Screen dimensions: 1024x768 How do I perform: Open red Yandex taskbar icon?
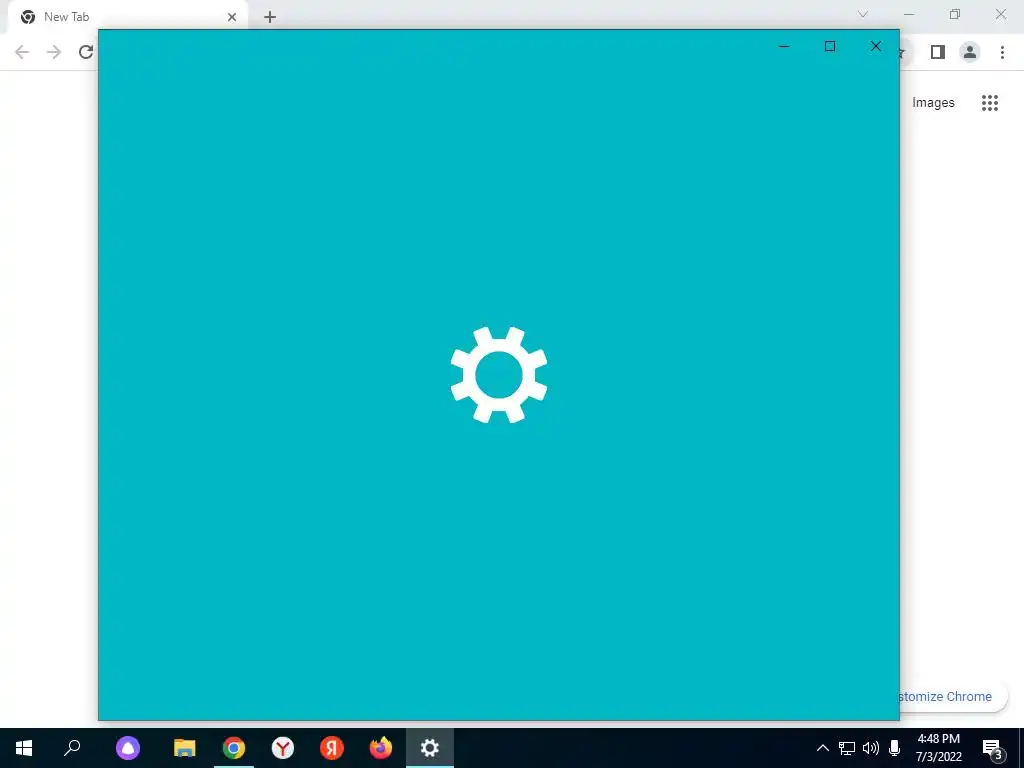332,748
